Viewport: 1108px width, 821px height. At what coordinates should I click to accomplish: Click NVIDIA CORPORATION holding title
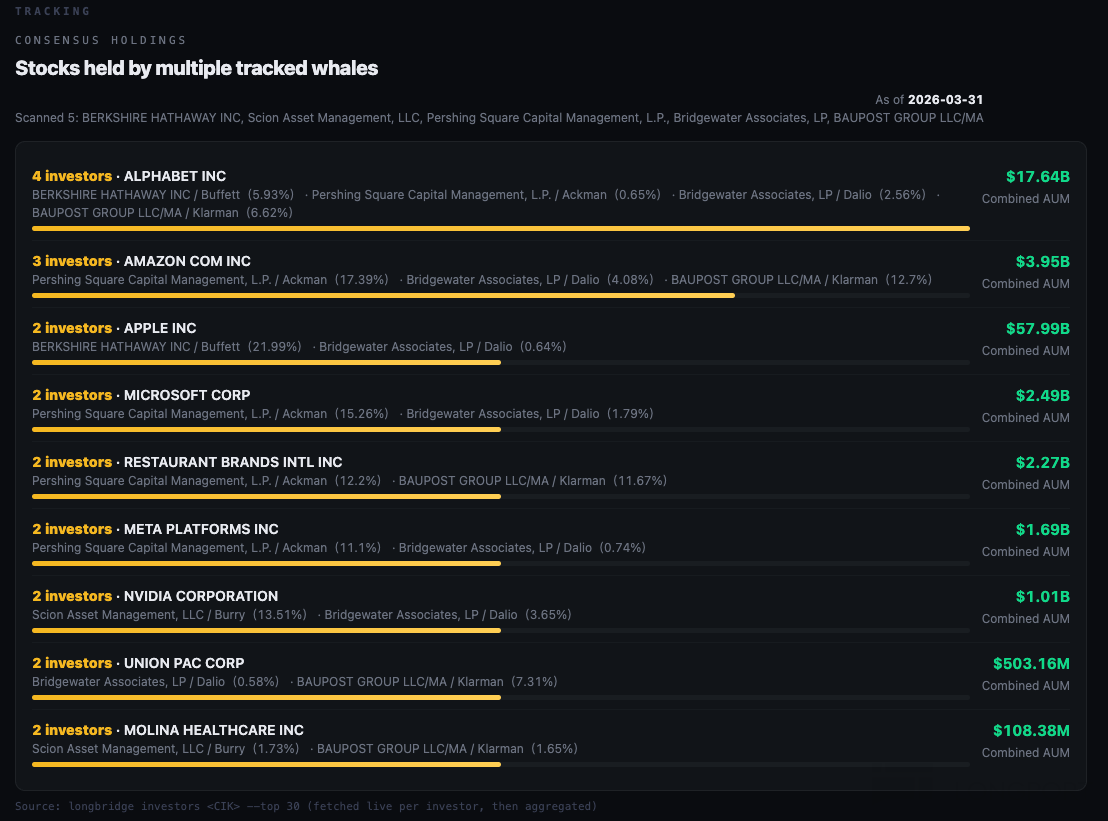tap(201, 596)
